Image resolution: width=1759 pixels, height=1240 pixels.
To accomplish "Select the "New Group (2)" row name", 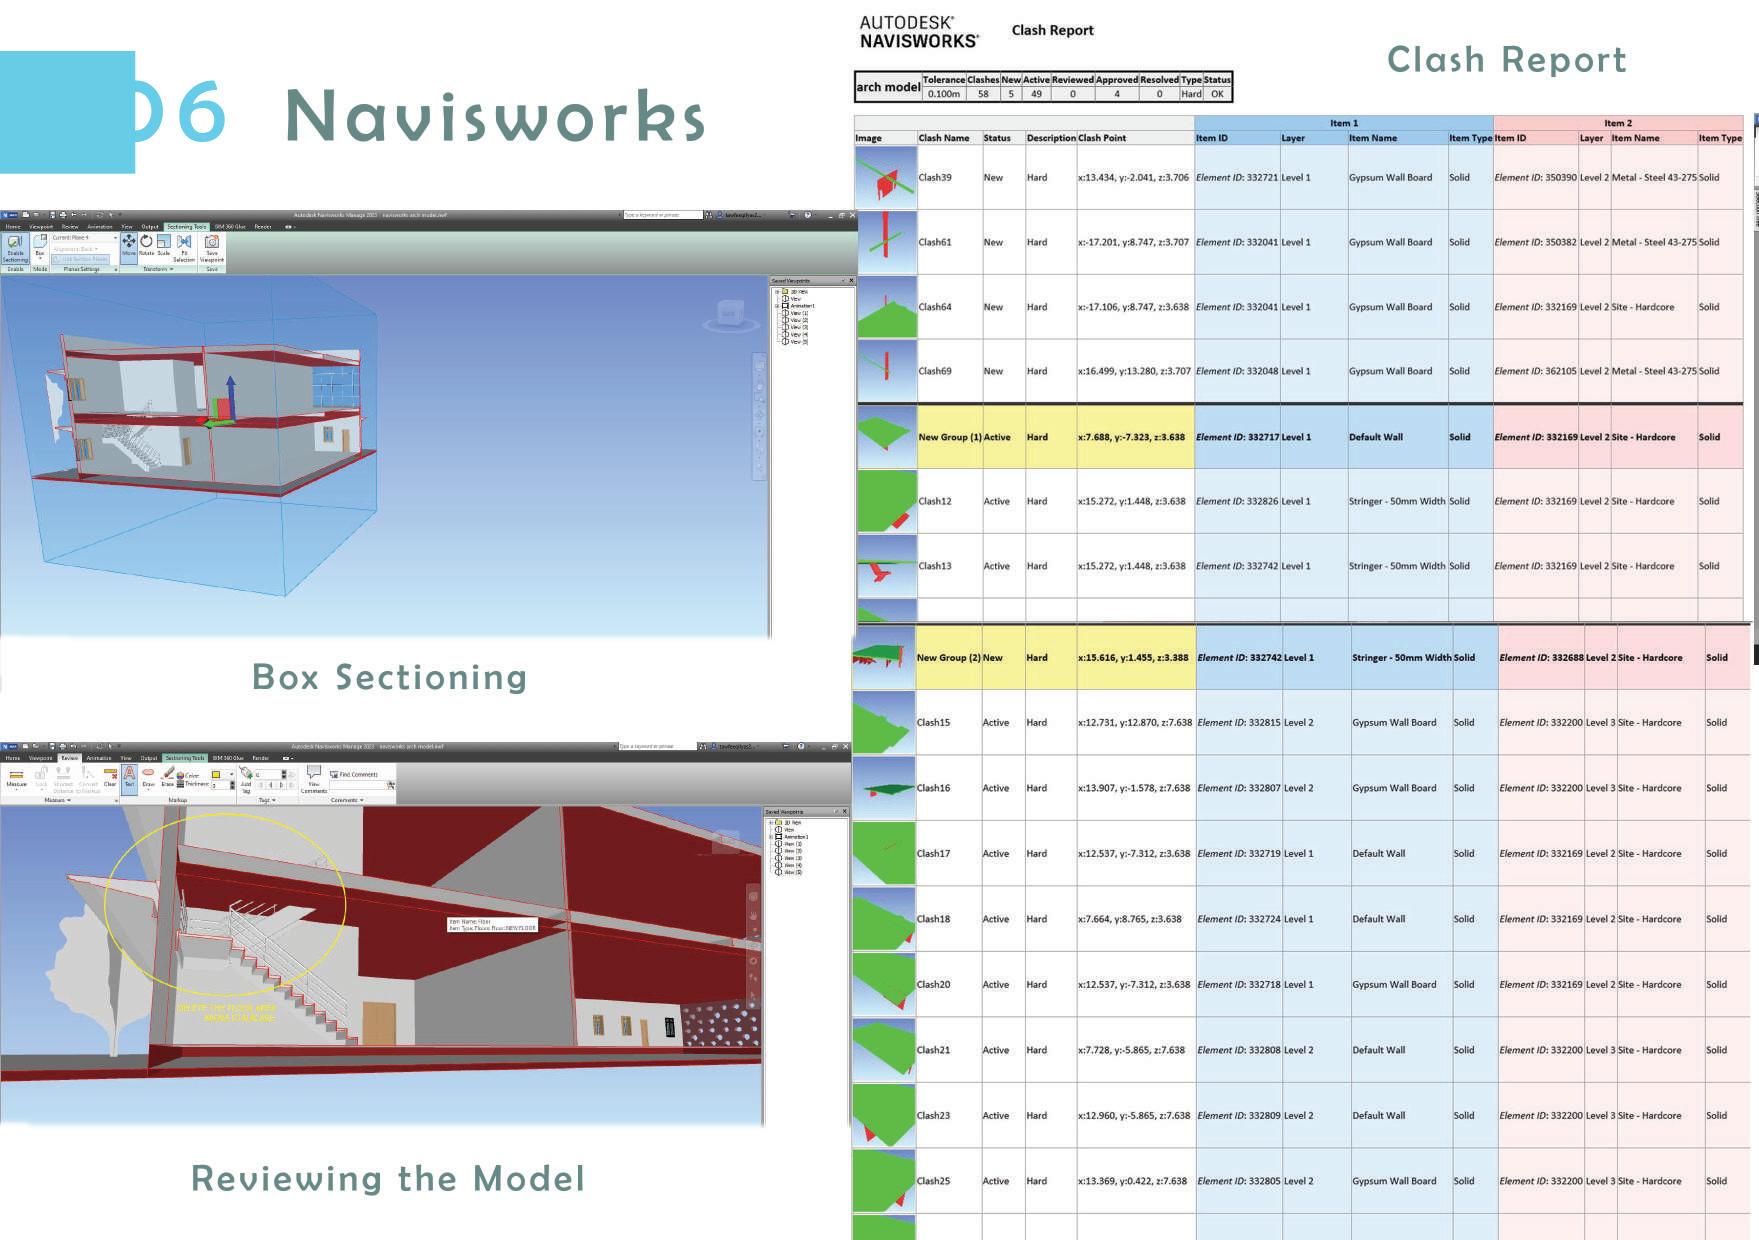I will point(948,658).
